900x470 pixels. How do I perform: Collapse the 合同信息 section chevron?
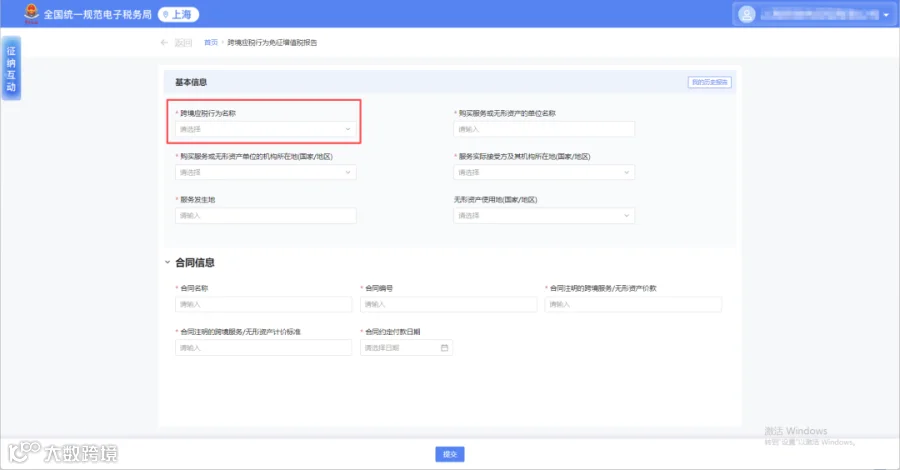coord(168,262)
